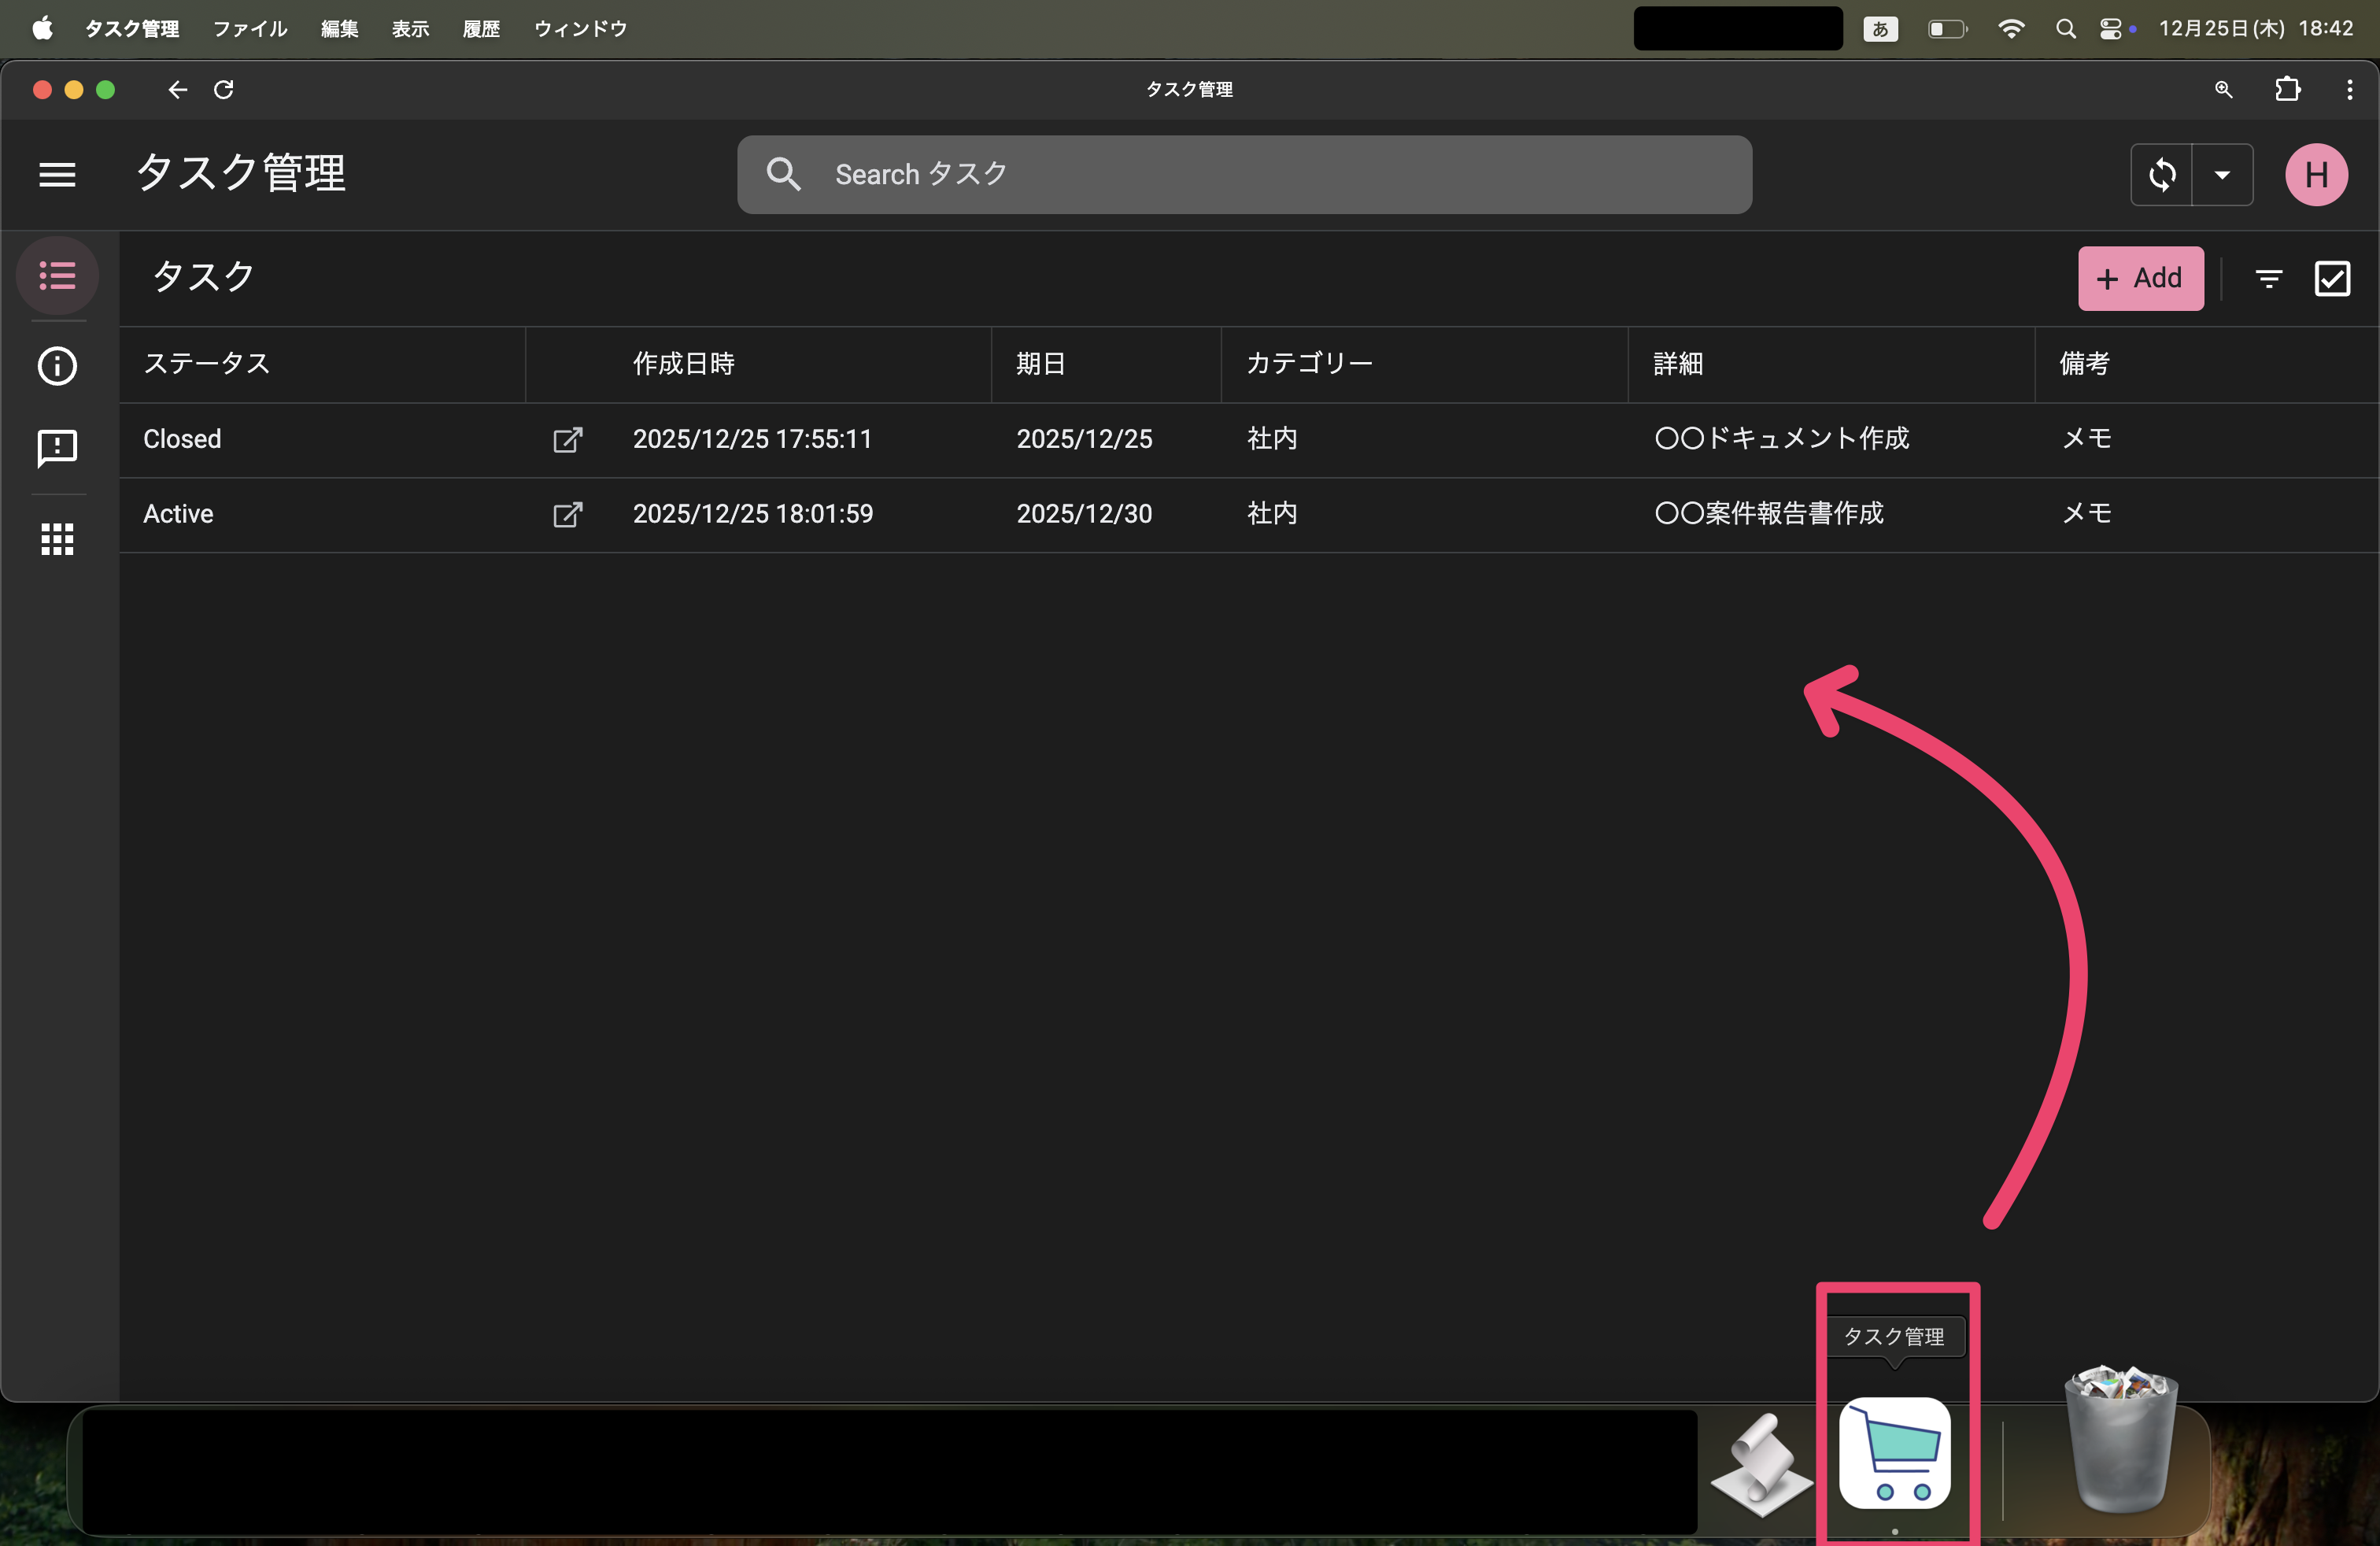Image resolution: width=2380 pixels, height=1546 pixels.
Task: Open the apps grid sidebar icon
Action: point(57,539)
